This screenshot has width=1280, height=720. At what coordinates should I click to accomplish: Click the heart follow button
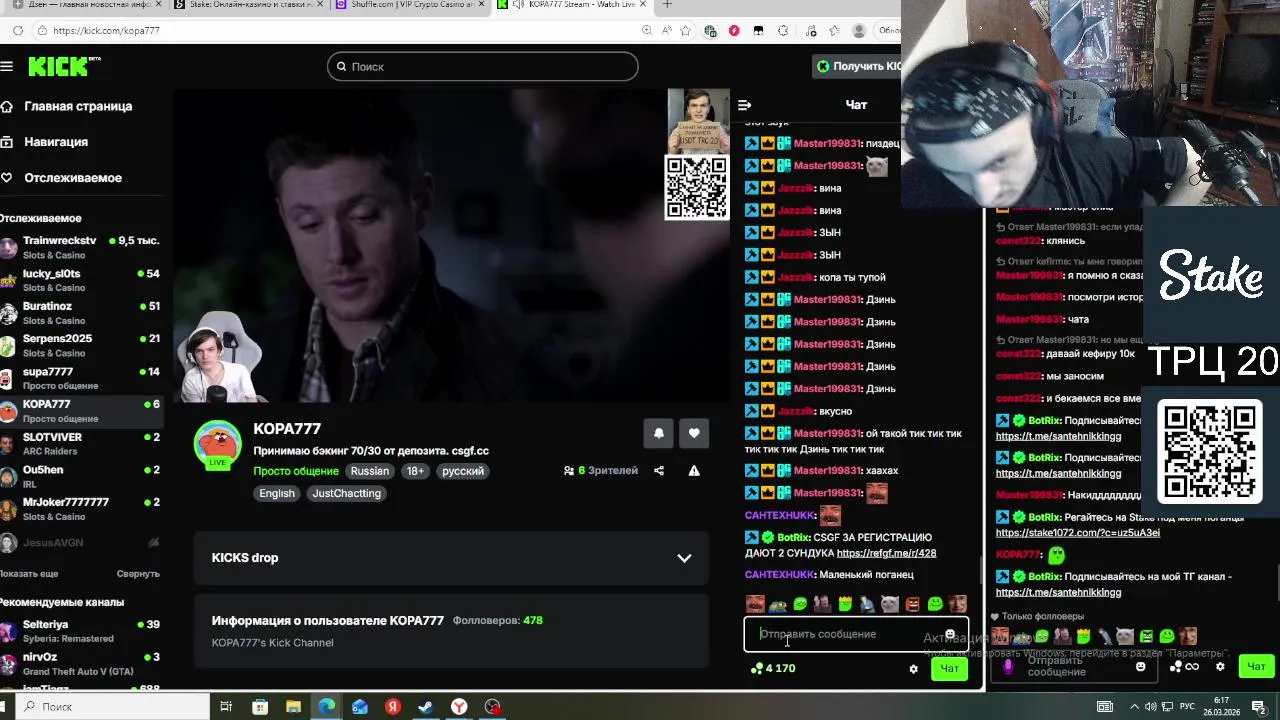694,433
